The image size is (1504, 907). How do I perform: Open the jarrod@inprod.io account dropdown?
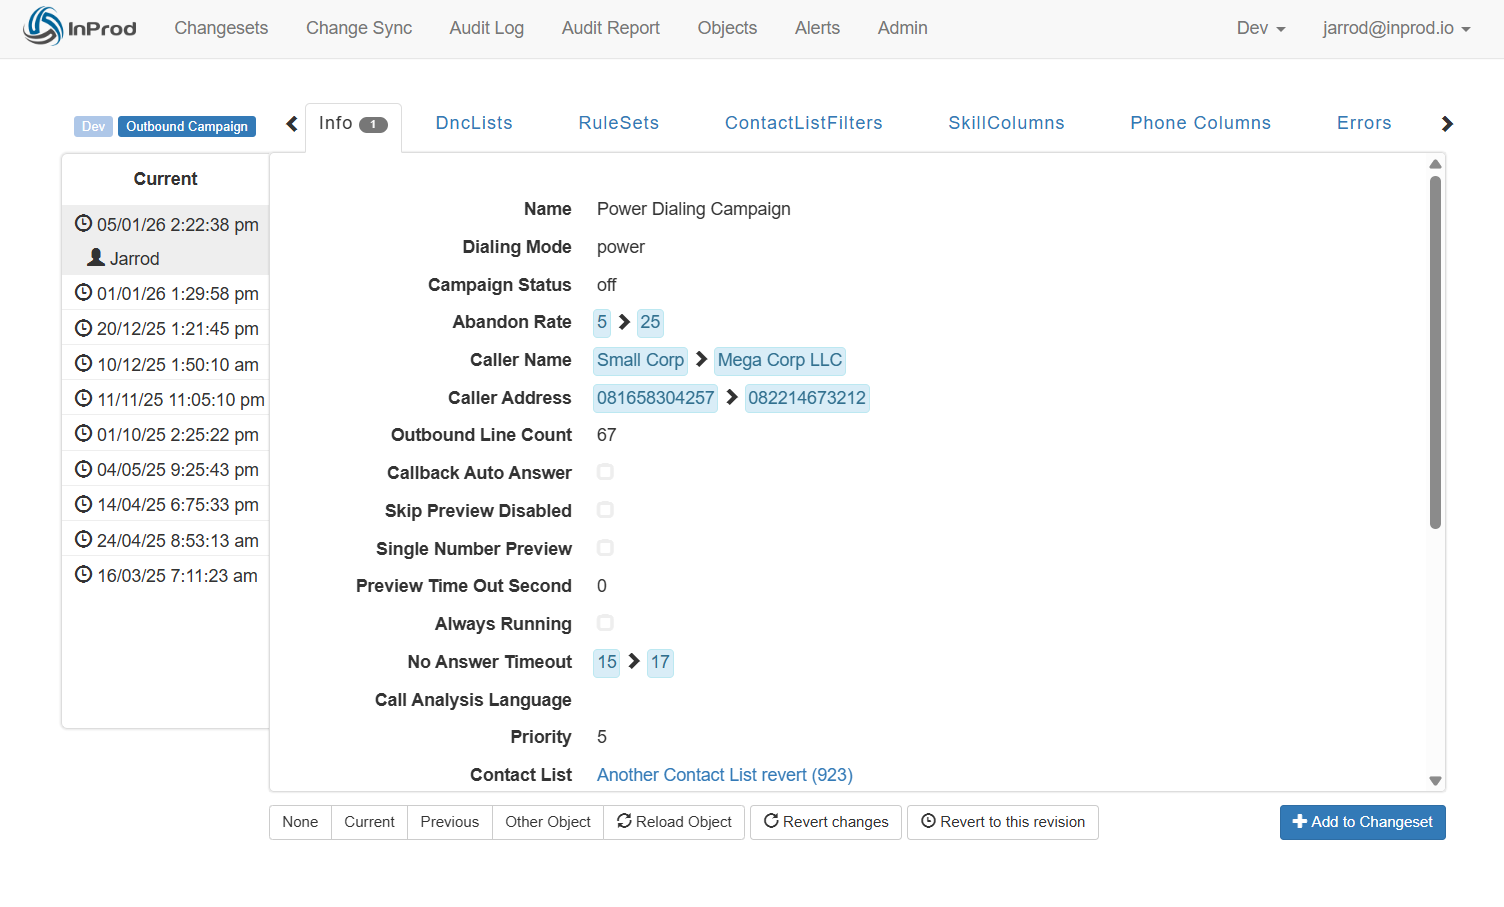click(1396, 28)
